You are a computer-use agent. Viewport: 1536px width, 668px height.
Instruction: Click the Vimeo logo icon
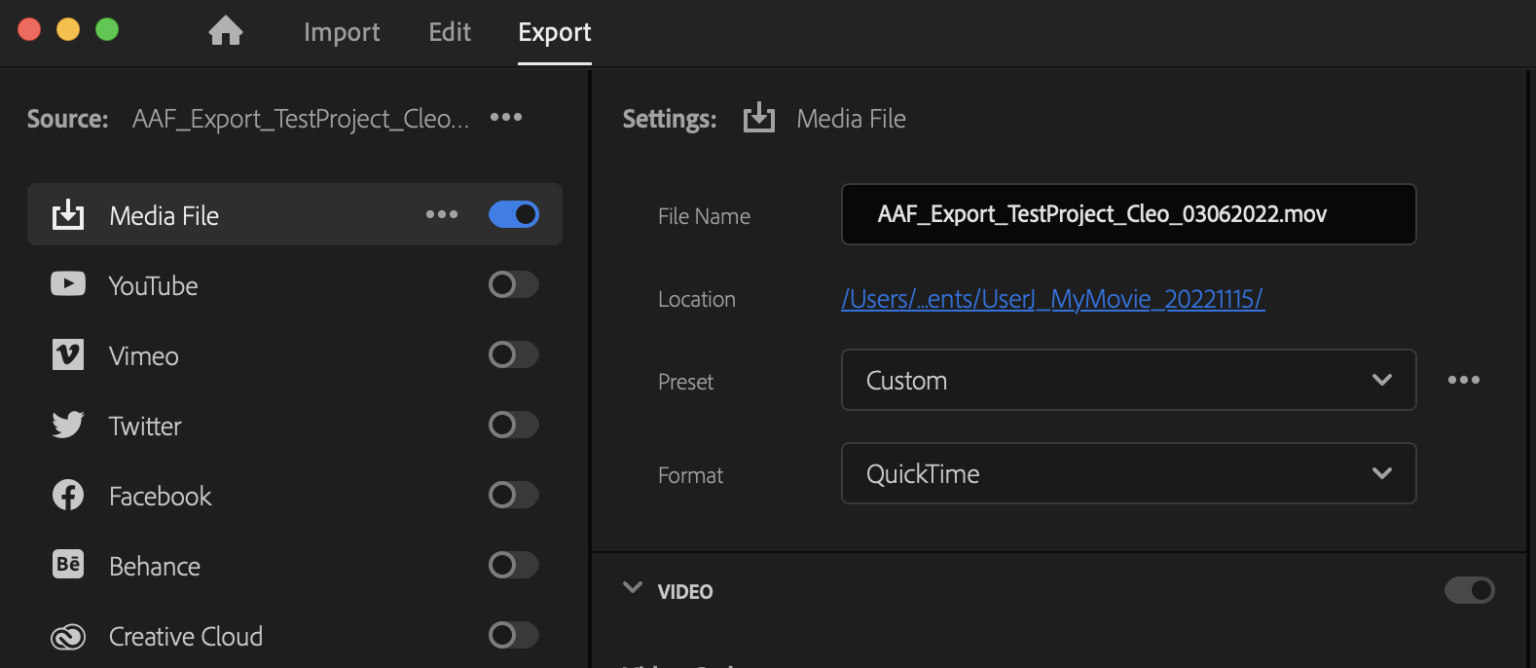pyautogui.click(x=68, y=355)
